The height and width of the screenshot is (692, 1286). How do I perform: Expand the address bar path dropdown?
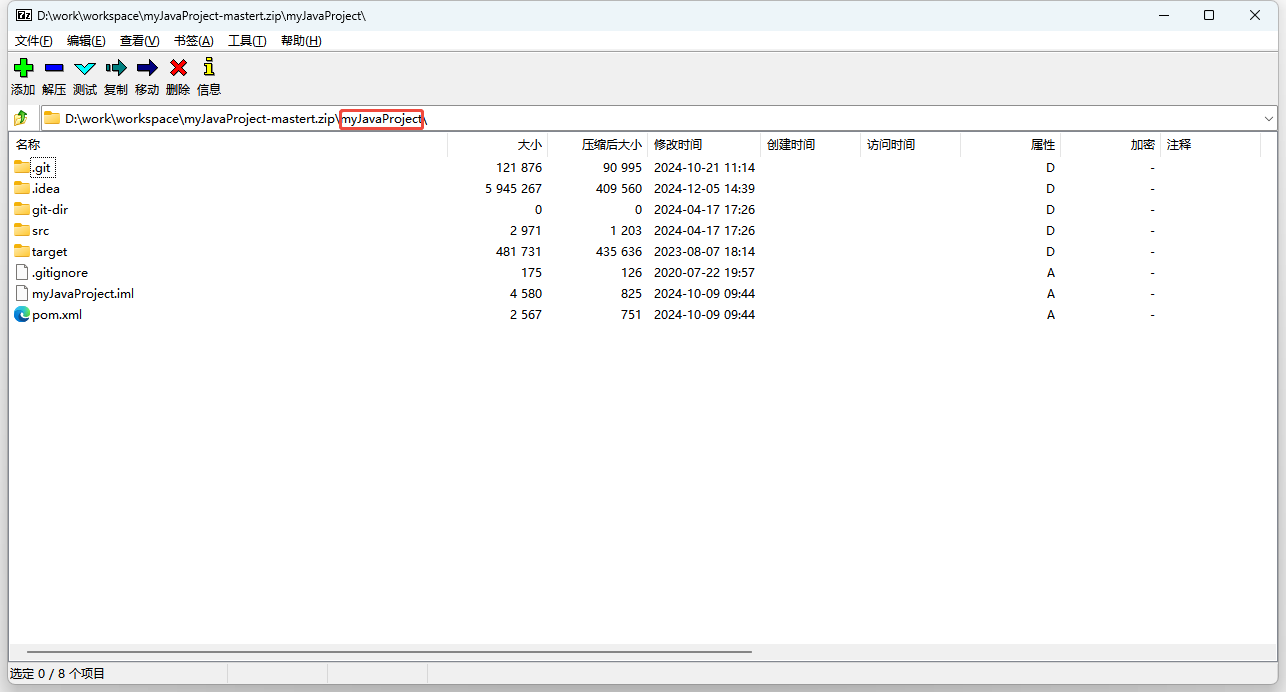(1268, 119)
